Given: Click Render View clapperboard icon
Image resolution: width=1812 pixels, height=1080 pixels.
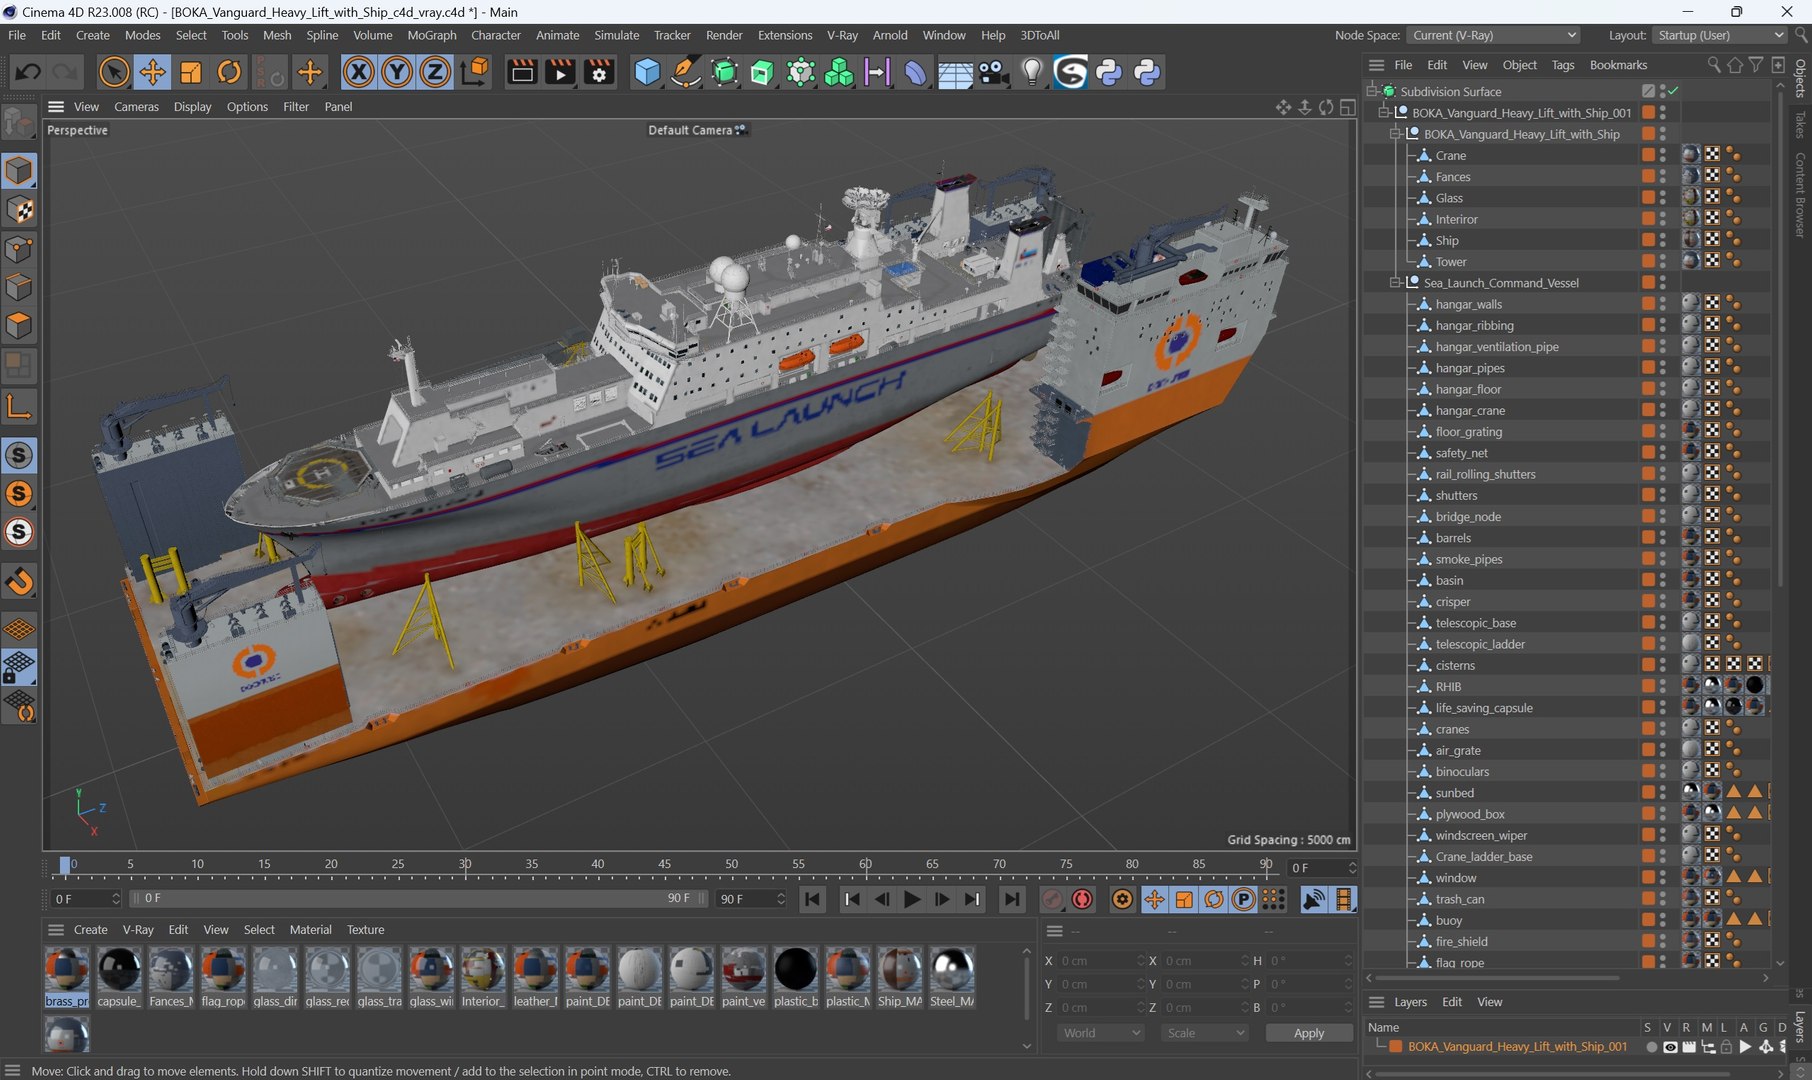Looking at the screenshot, I should point(521,72).
